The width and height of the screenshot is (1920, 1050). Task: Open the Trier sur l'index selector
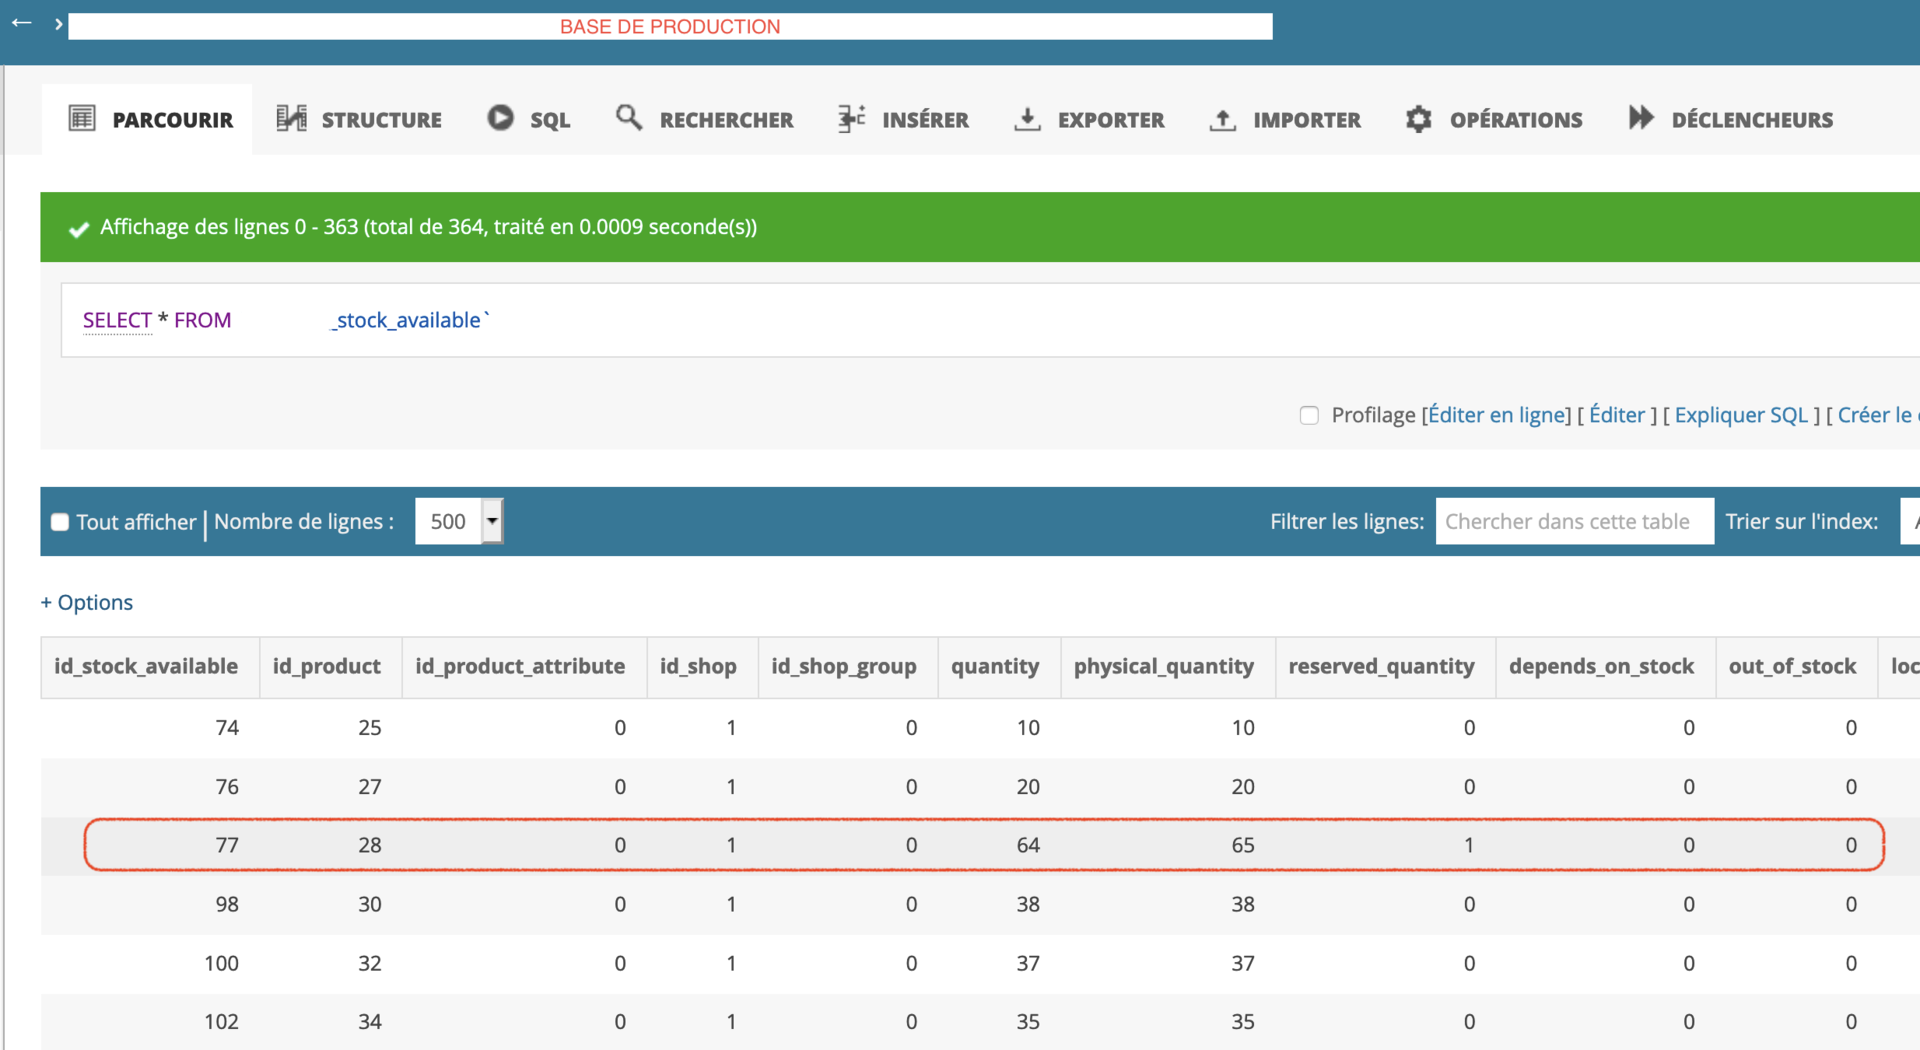click(1910, 521)
